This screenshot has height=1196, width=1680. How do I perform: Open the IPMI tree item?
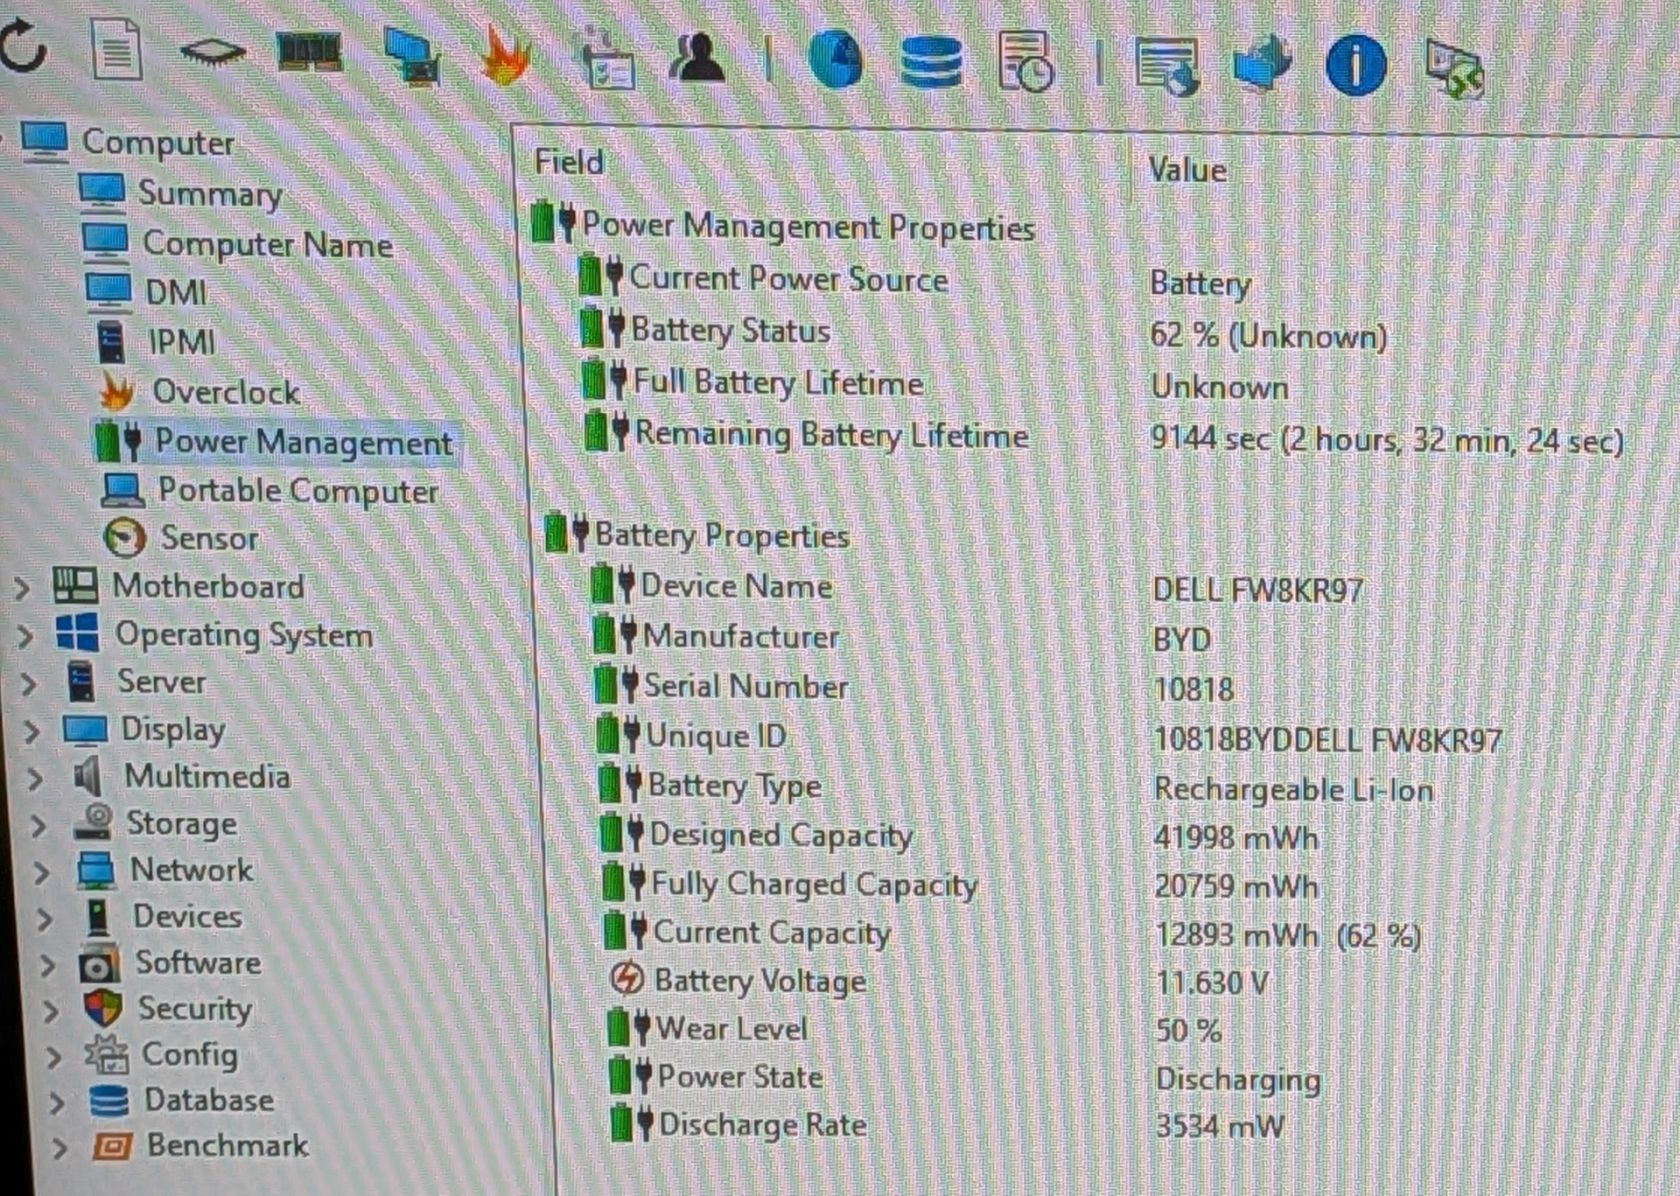(x=156, y=341)
